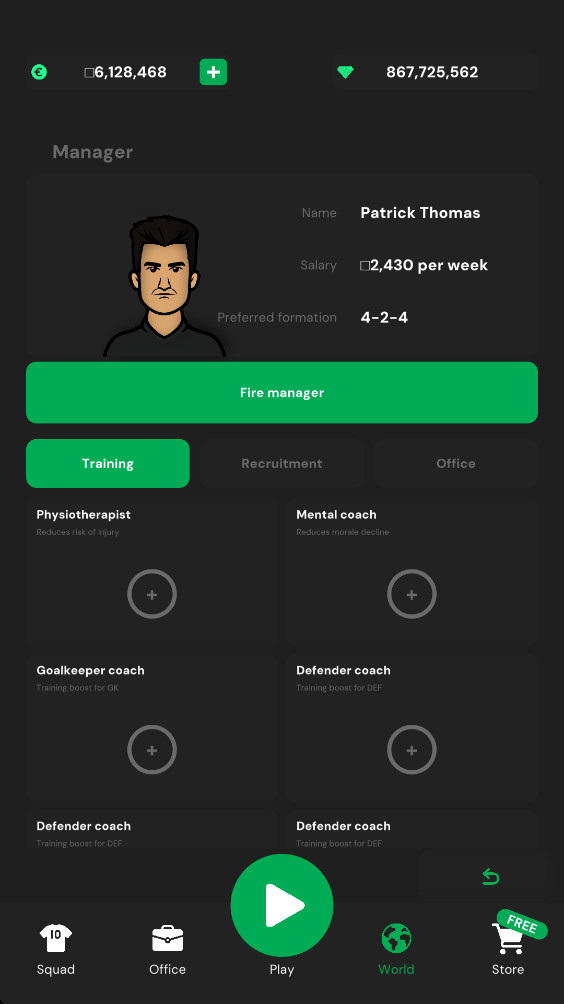Click the gem balance 867,725,562

(432, 72)
